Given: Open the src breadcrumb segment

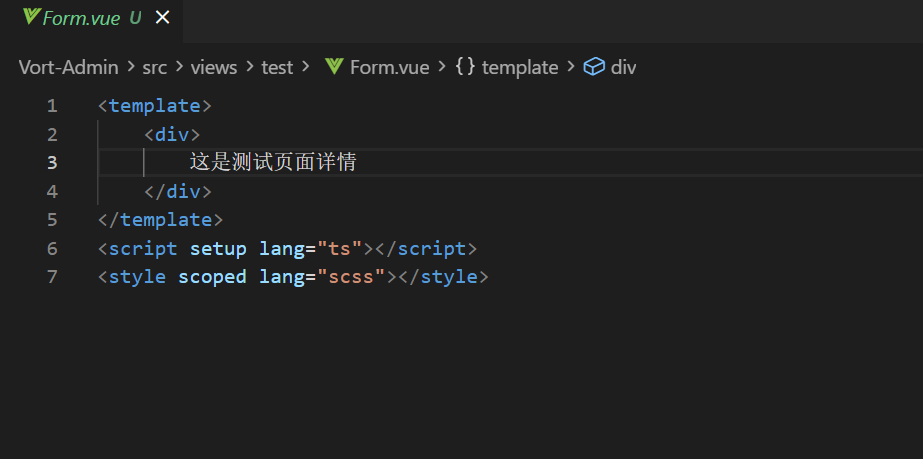Looking at the screenshot, I should tap(154, 67).
